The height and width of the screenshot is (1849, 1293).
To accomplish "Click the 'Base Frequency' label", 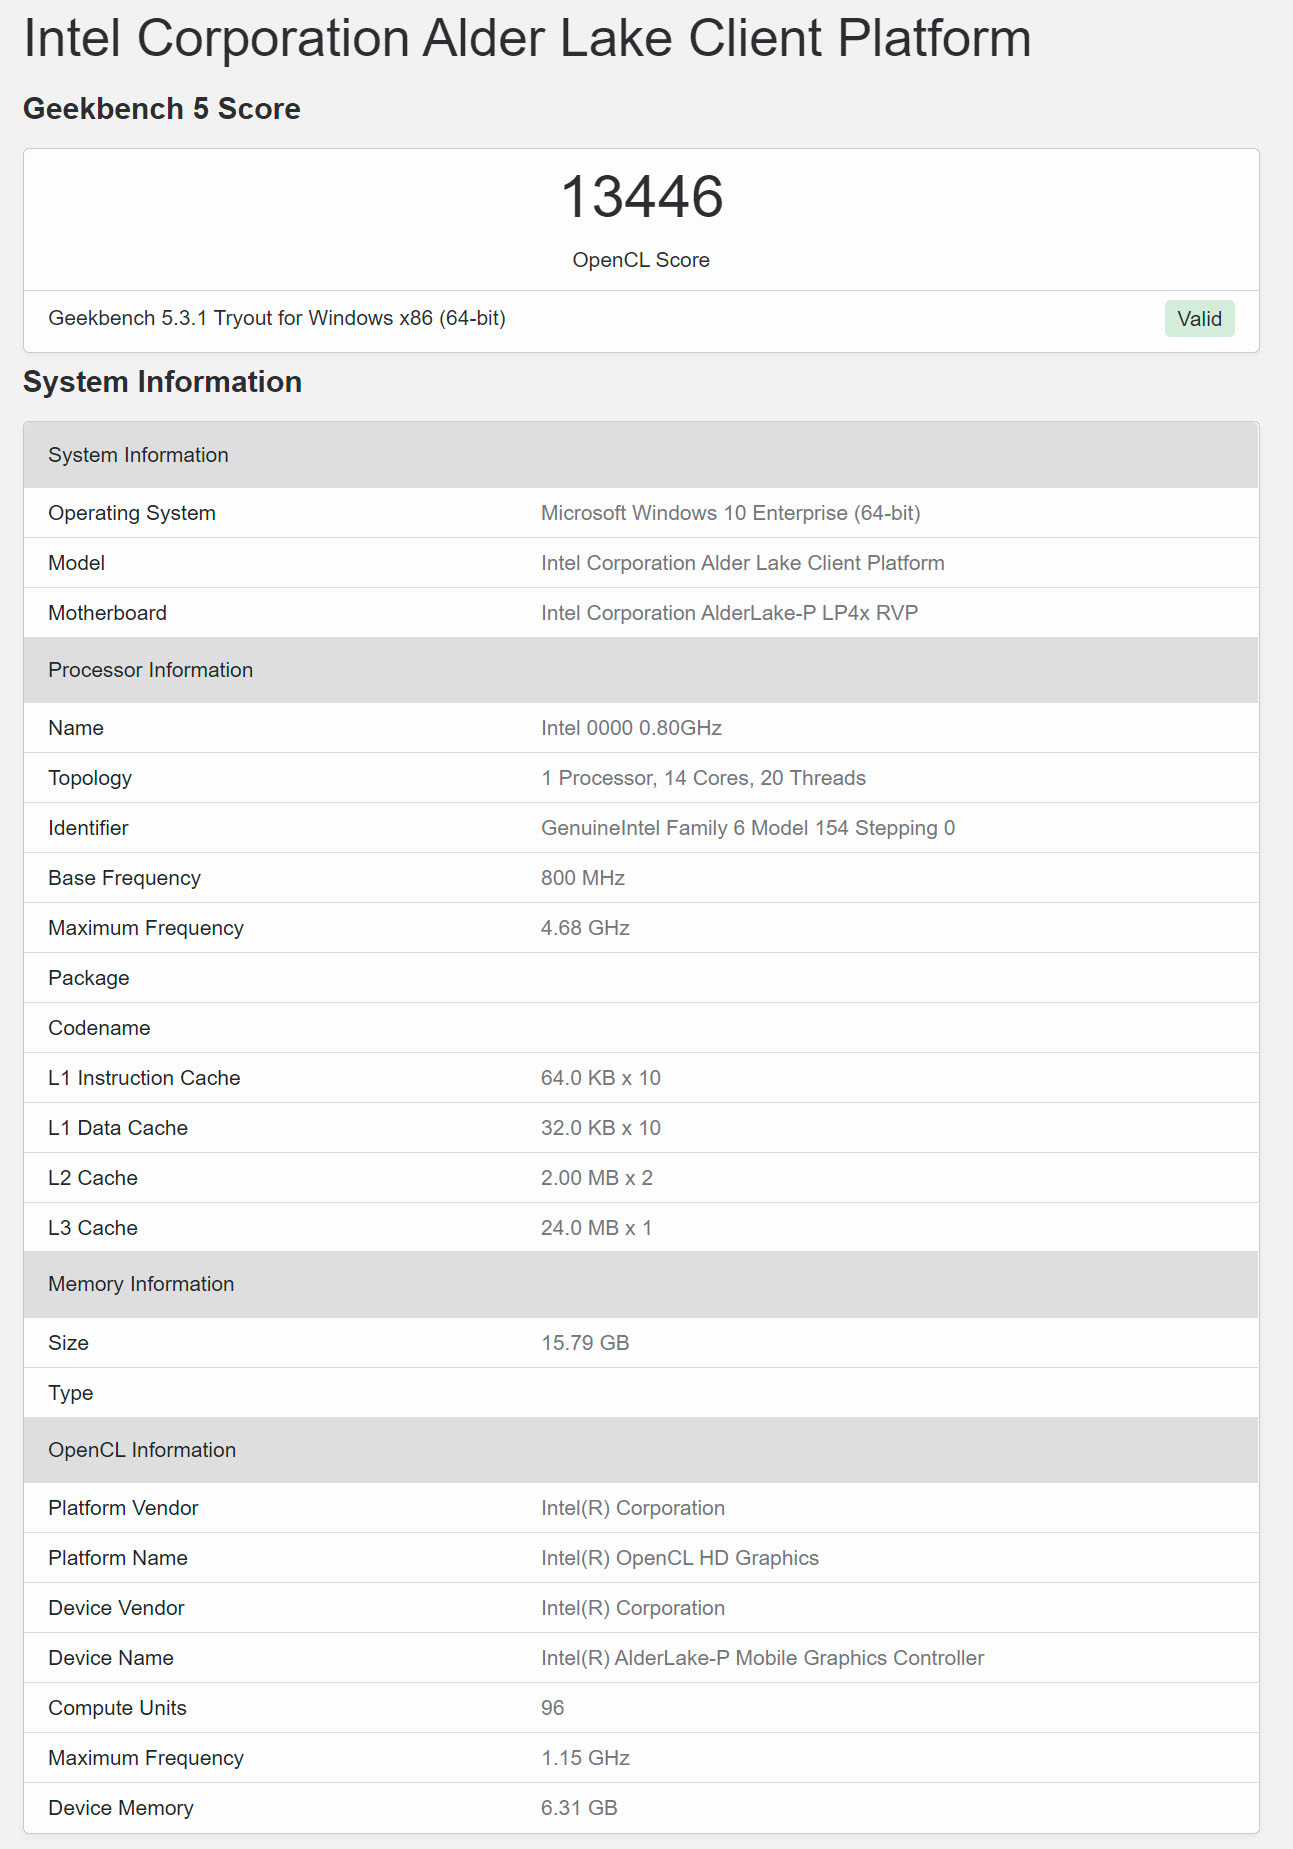I will point(125,878).
